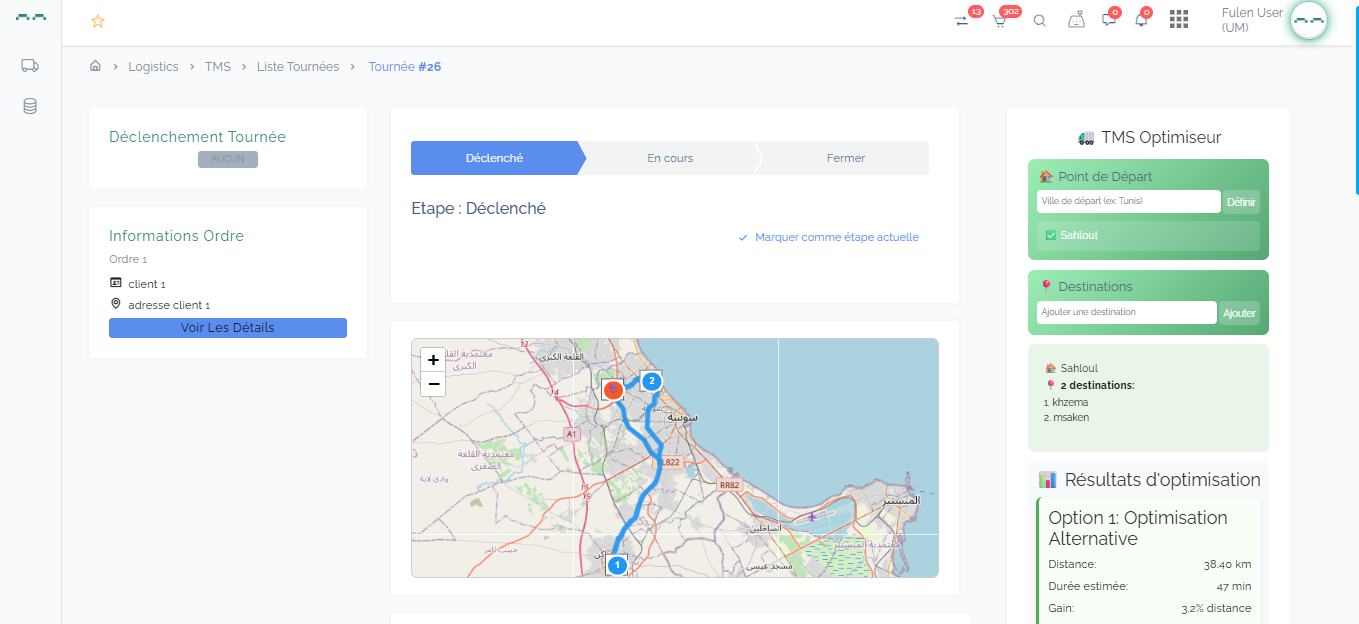Click the Fulen User (UM) name

tap(1252, 20)
